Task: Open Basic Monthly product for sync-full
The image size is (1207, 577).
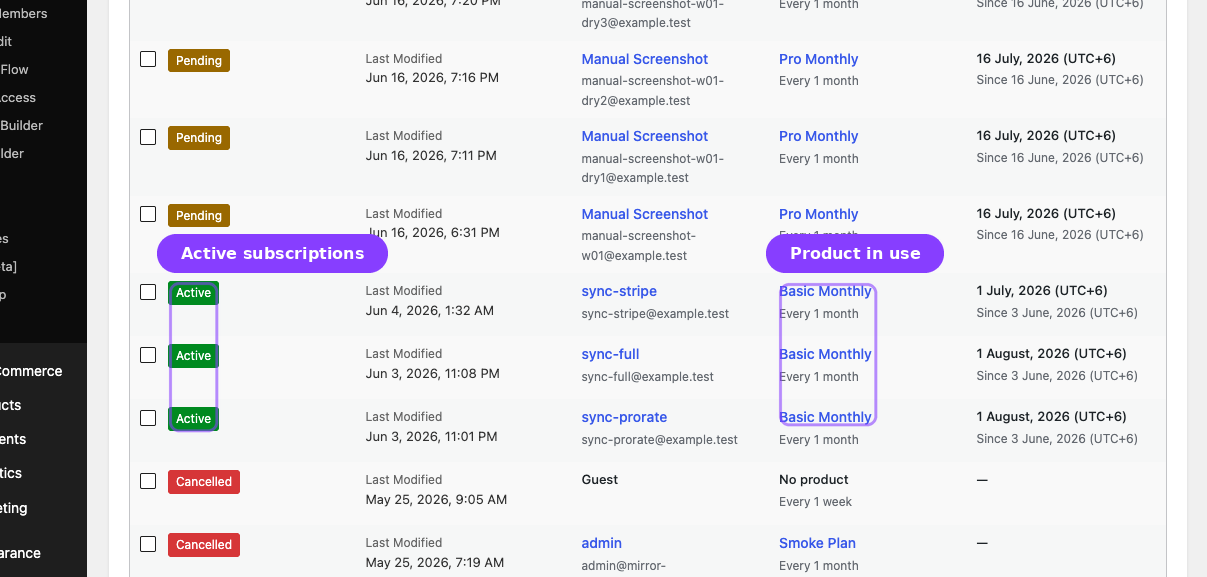Action: coord(825,354)
